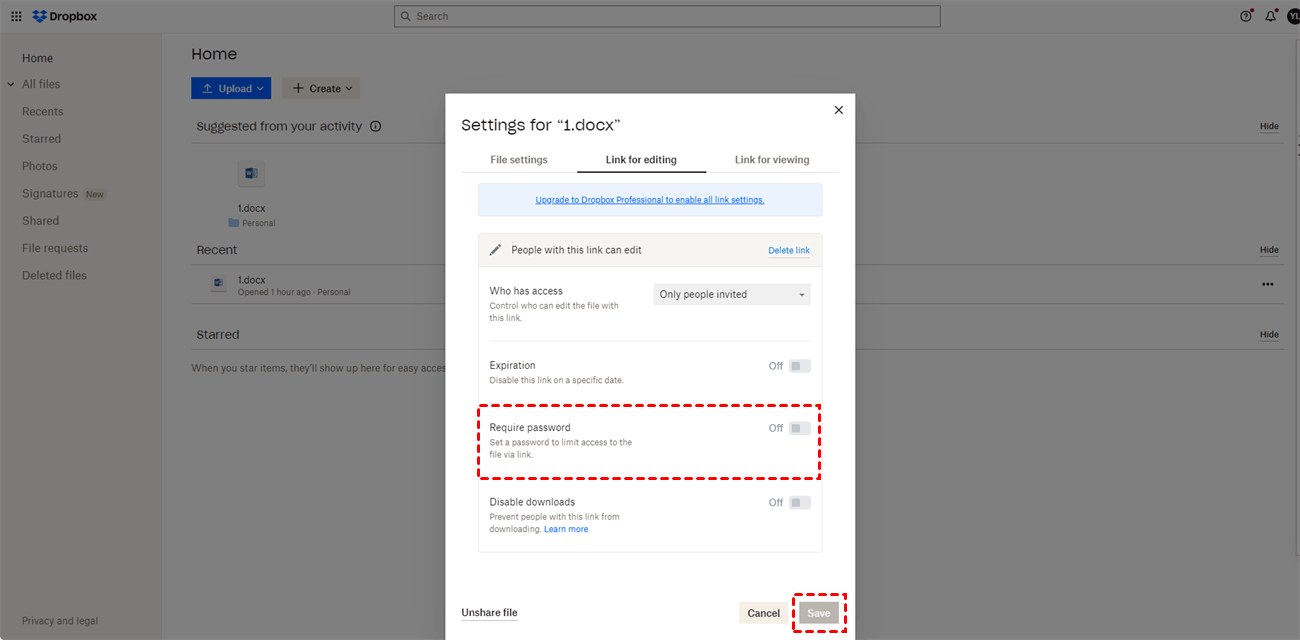Image resolution: width=1300 pixels, height=640 pixels.
Task: Switch to Link for viewing tab
Action: tap(772, 160)
